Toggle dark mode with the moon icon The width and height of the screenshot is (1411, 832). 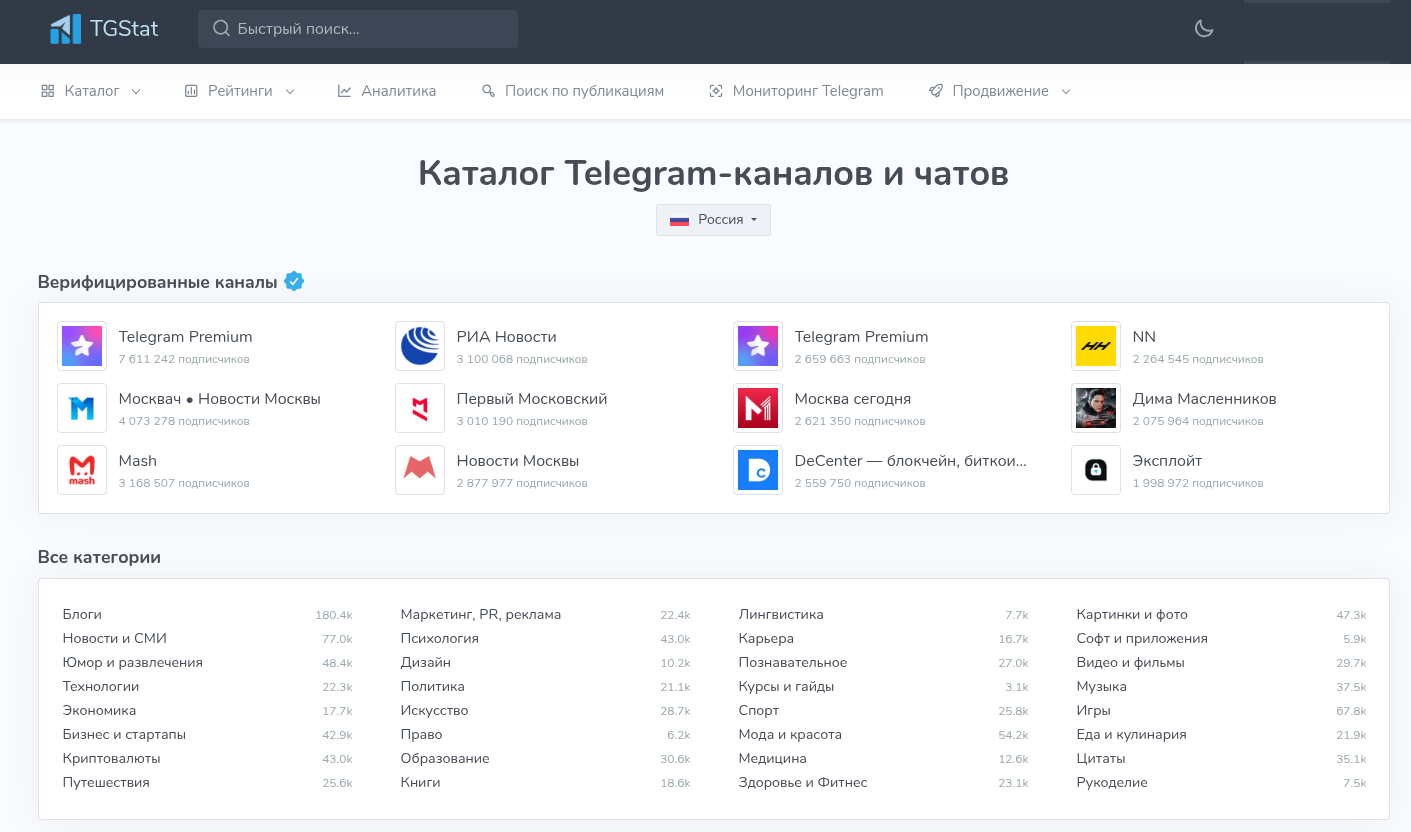[x=1204, y=29]
